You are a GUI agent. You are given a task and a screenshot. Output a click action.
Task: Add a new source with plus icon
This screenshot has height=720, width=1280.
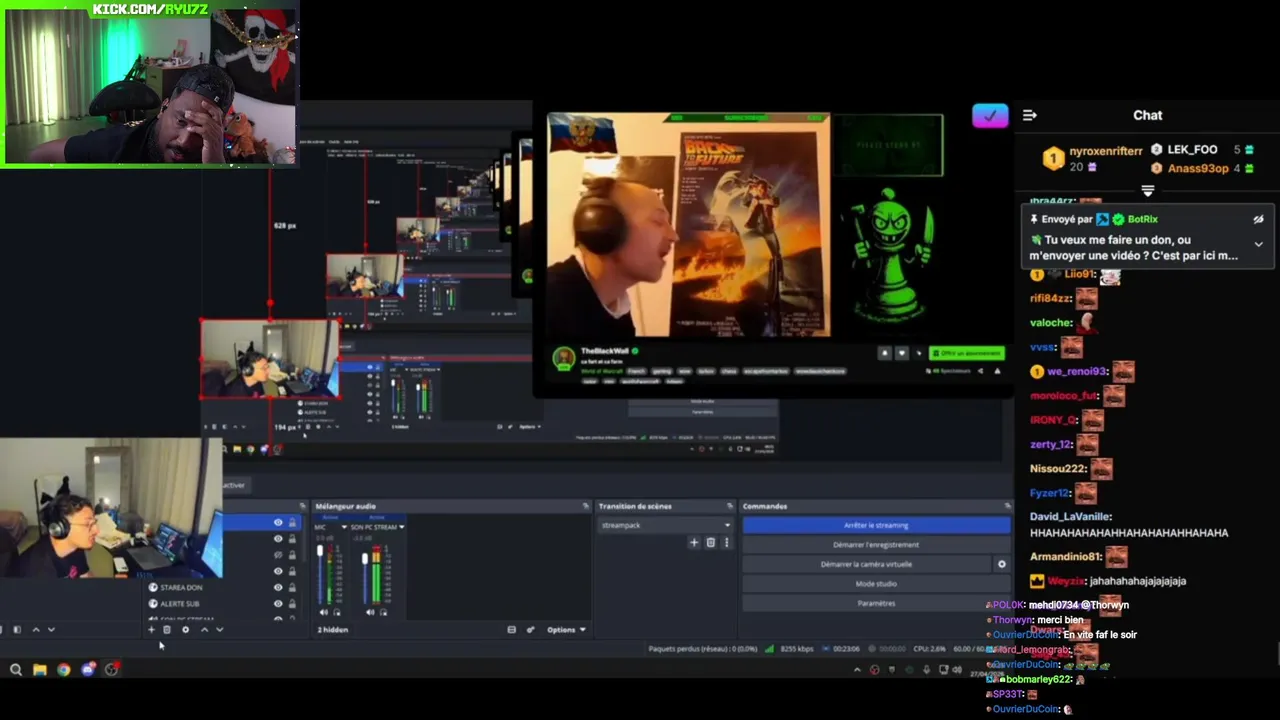(x=151, y=630)
